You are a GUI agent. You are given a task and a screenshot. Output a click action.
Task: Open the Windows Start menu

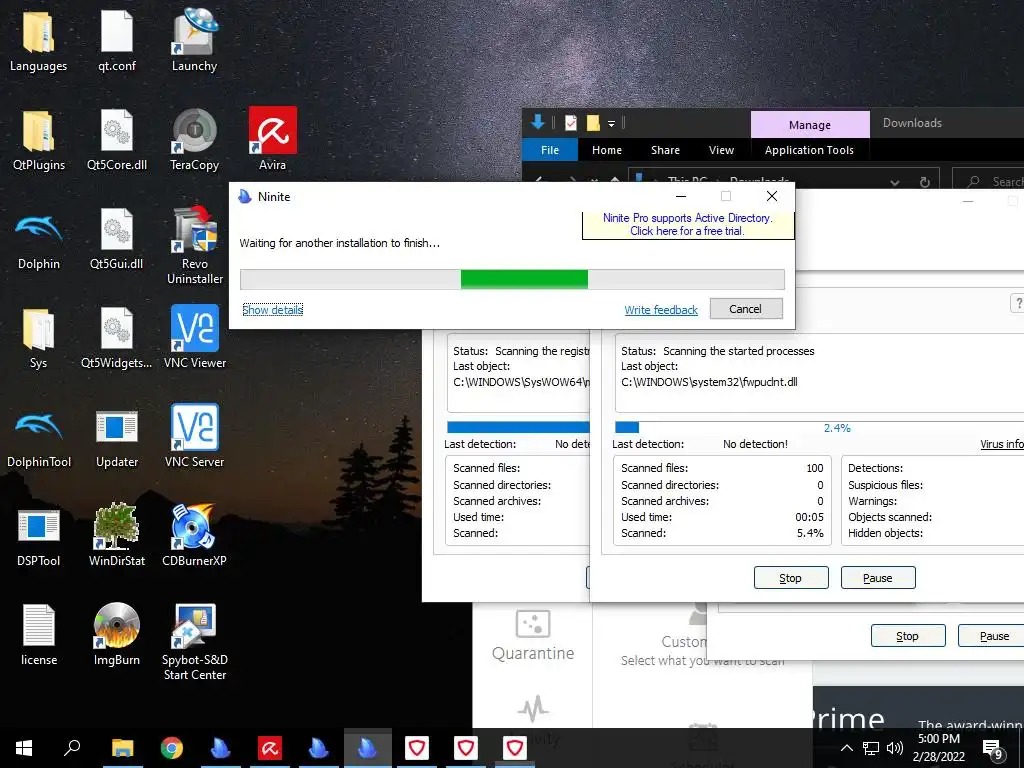pos(24,748)
